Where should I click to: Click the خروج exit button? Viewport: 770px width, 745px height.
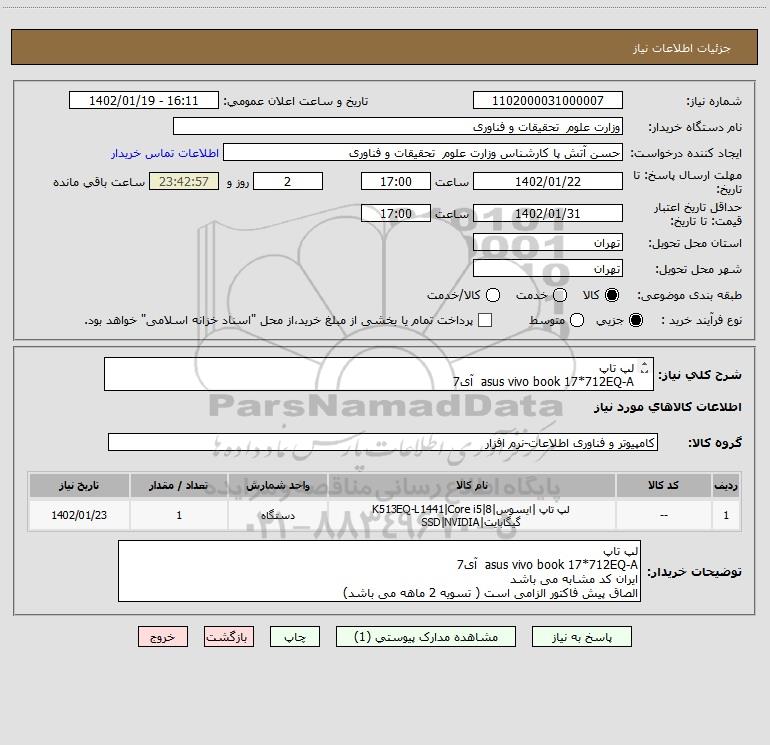point(163,637)
